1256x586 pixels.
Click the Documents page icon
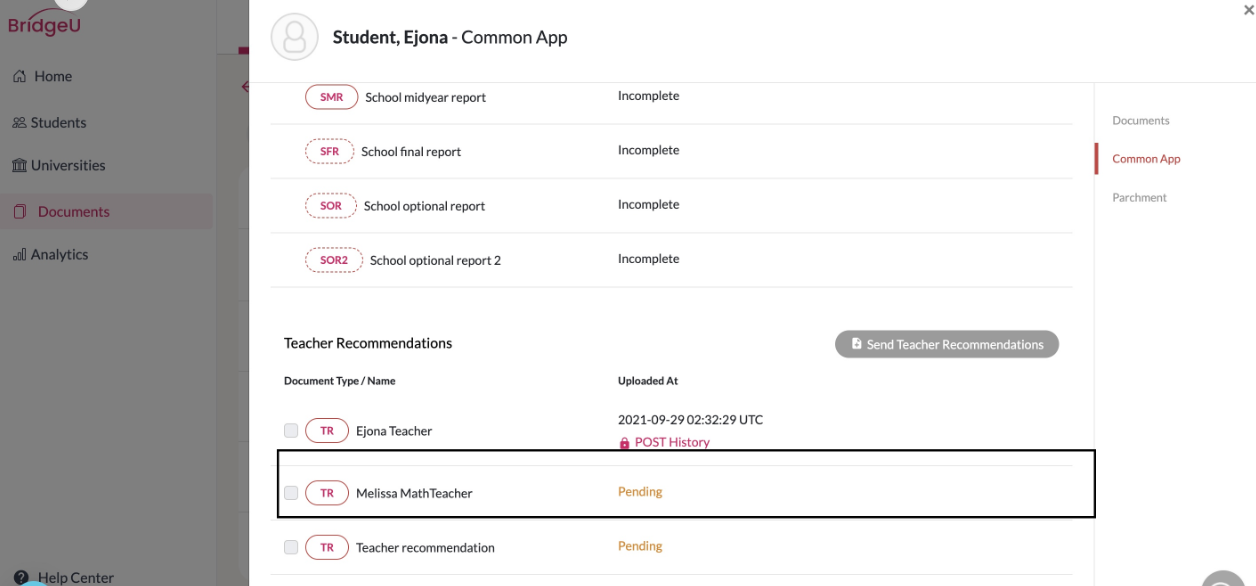point(19,212)
